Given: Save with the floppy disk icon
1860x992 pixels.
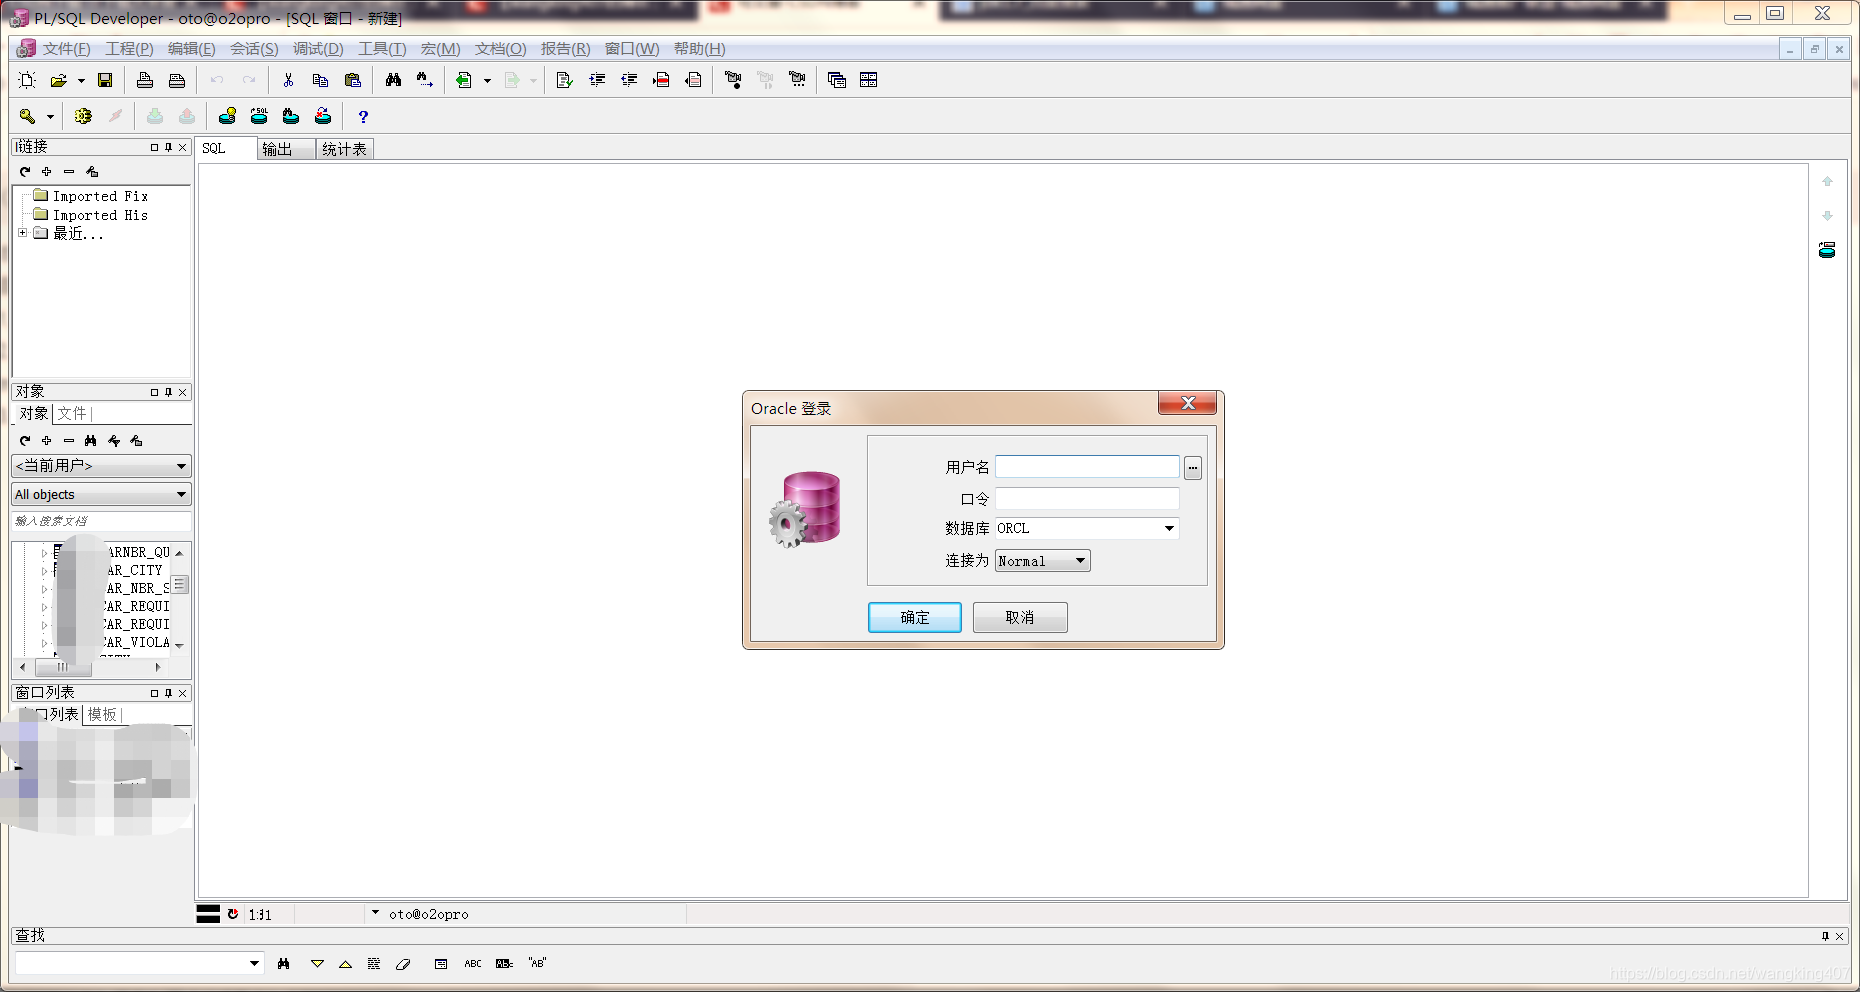Looking at the screenshot, I should [x=105, y=80].
